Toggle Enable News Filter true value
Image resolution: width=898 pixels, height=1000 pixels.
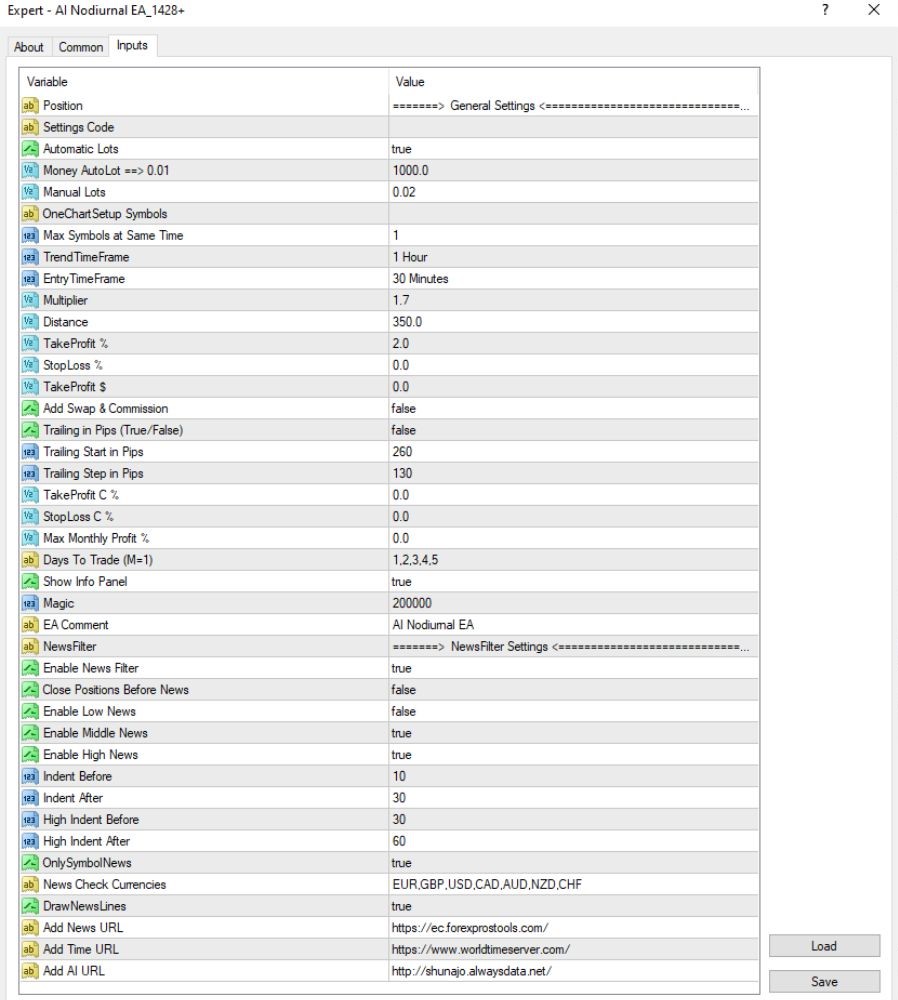tap(573, 668)
